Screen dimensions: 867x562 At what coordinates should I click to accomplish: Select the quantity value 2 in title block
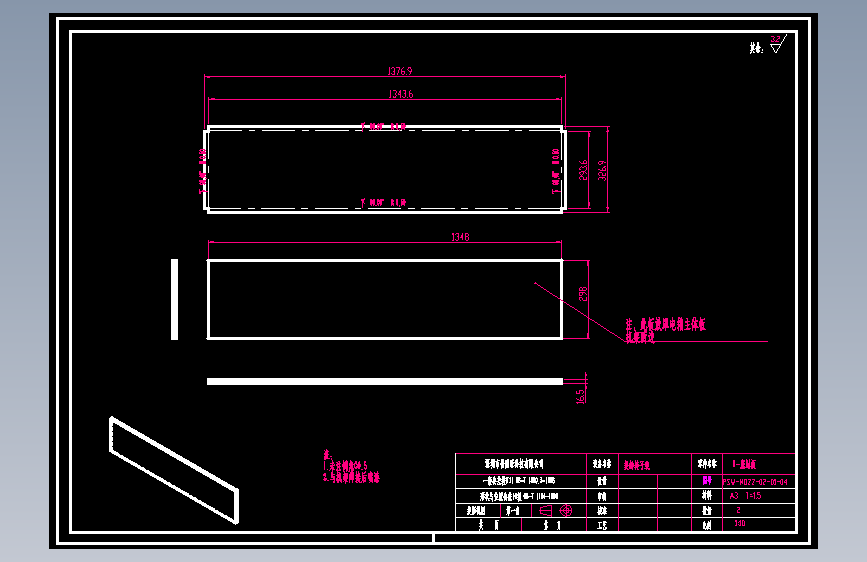pos(738,510)
